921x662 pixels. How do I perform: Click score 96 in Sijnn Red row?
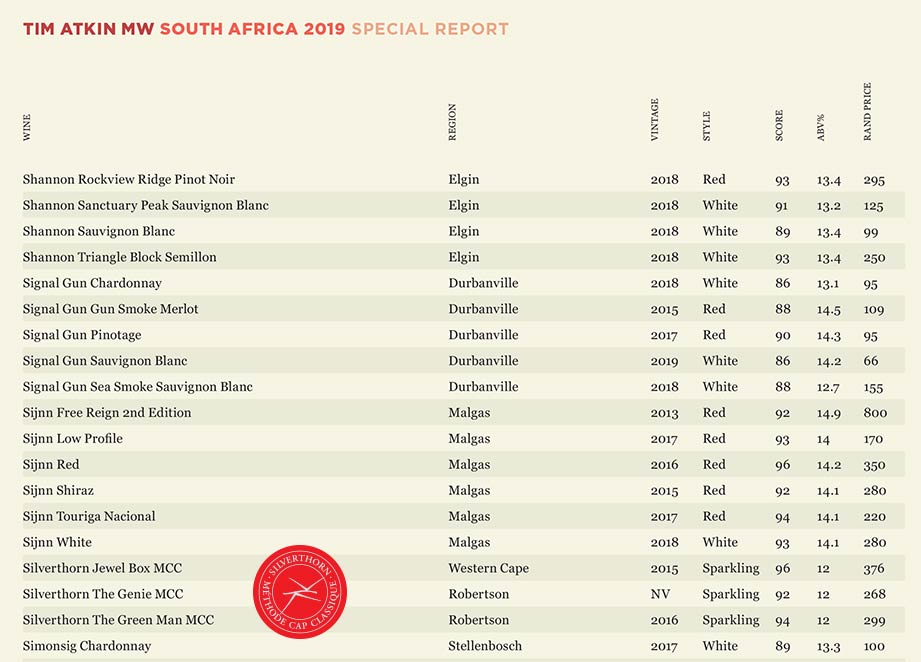pos(782,465)
